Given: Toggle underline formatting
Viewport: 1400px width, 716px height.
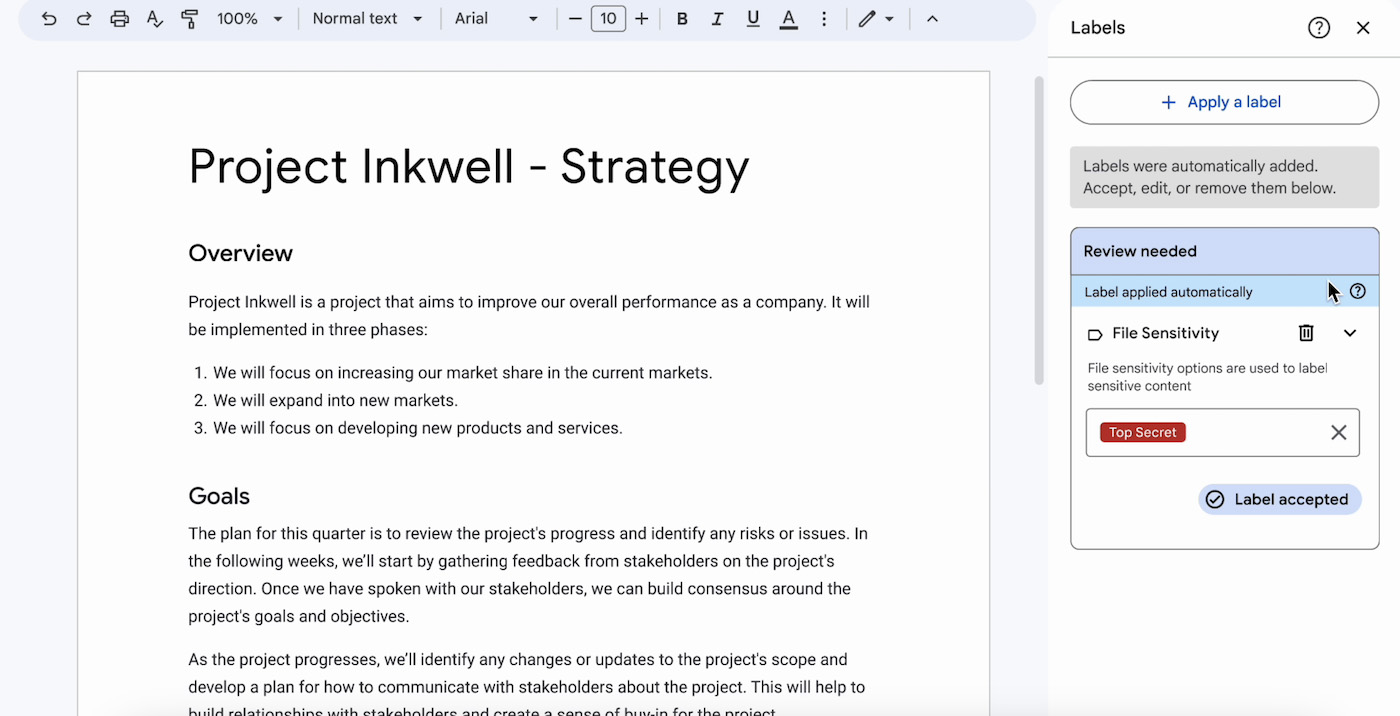Looking at the screenshot, I should coord(753,18).
